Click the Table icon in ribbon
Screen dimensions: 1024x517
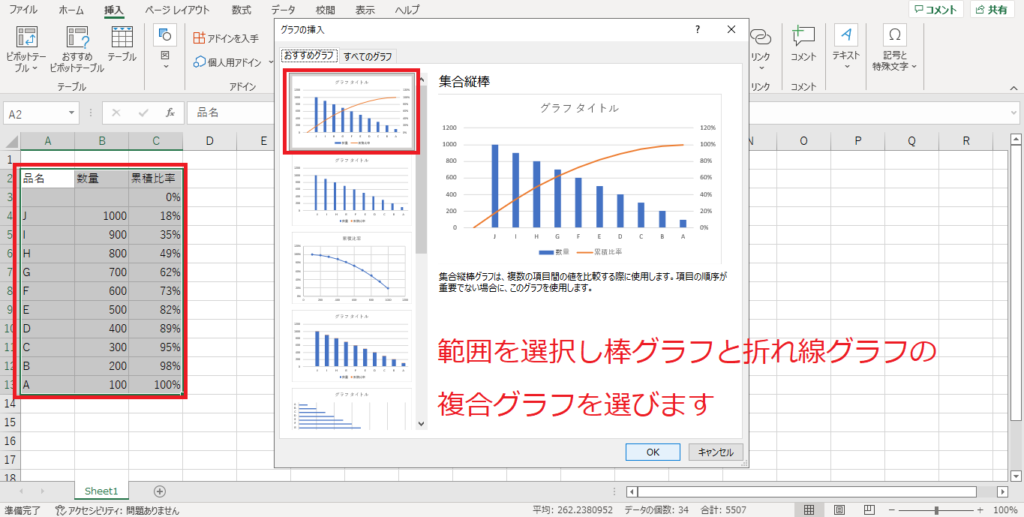point(121,37)
